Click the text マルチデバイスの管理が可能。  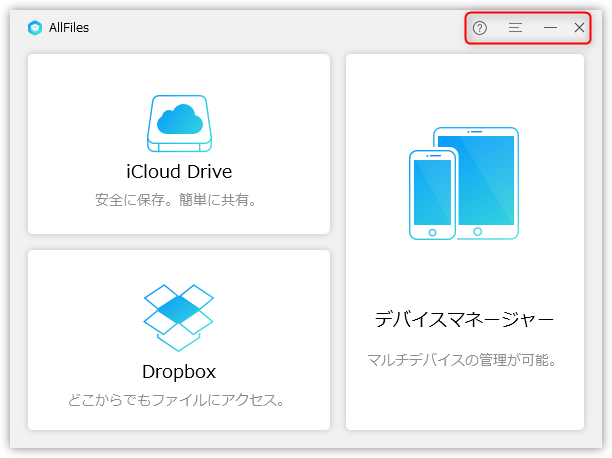tap(462, 360)
